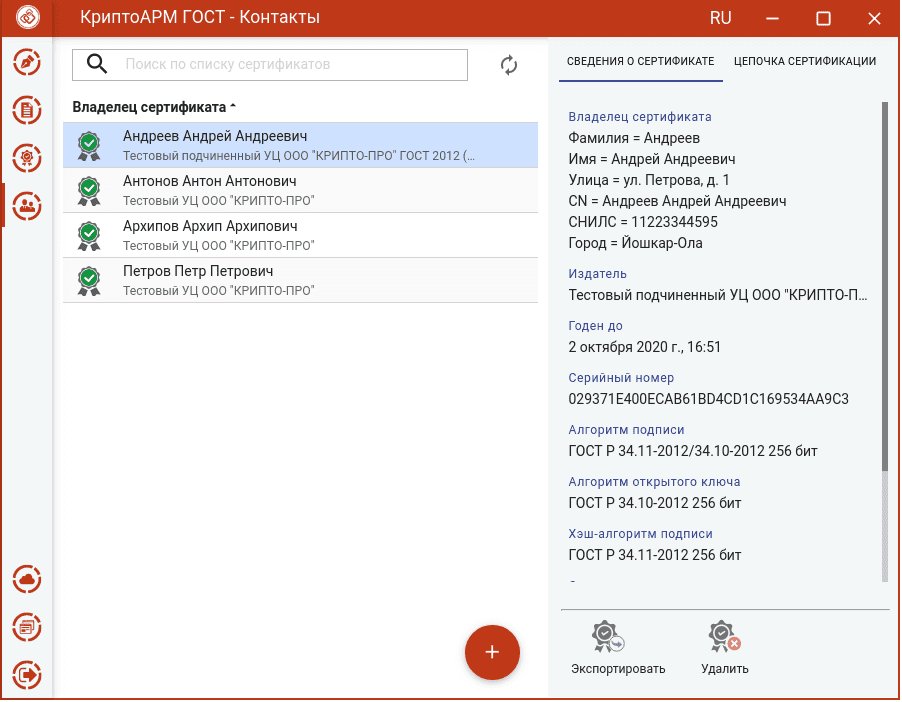Click the CN = Андреев Андрей Андреевич line

677,201
